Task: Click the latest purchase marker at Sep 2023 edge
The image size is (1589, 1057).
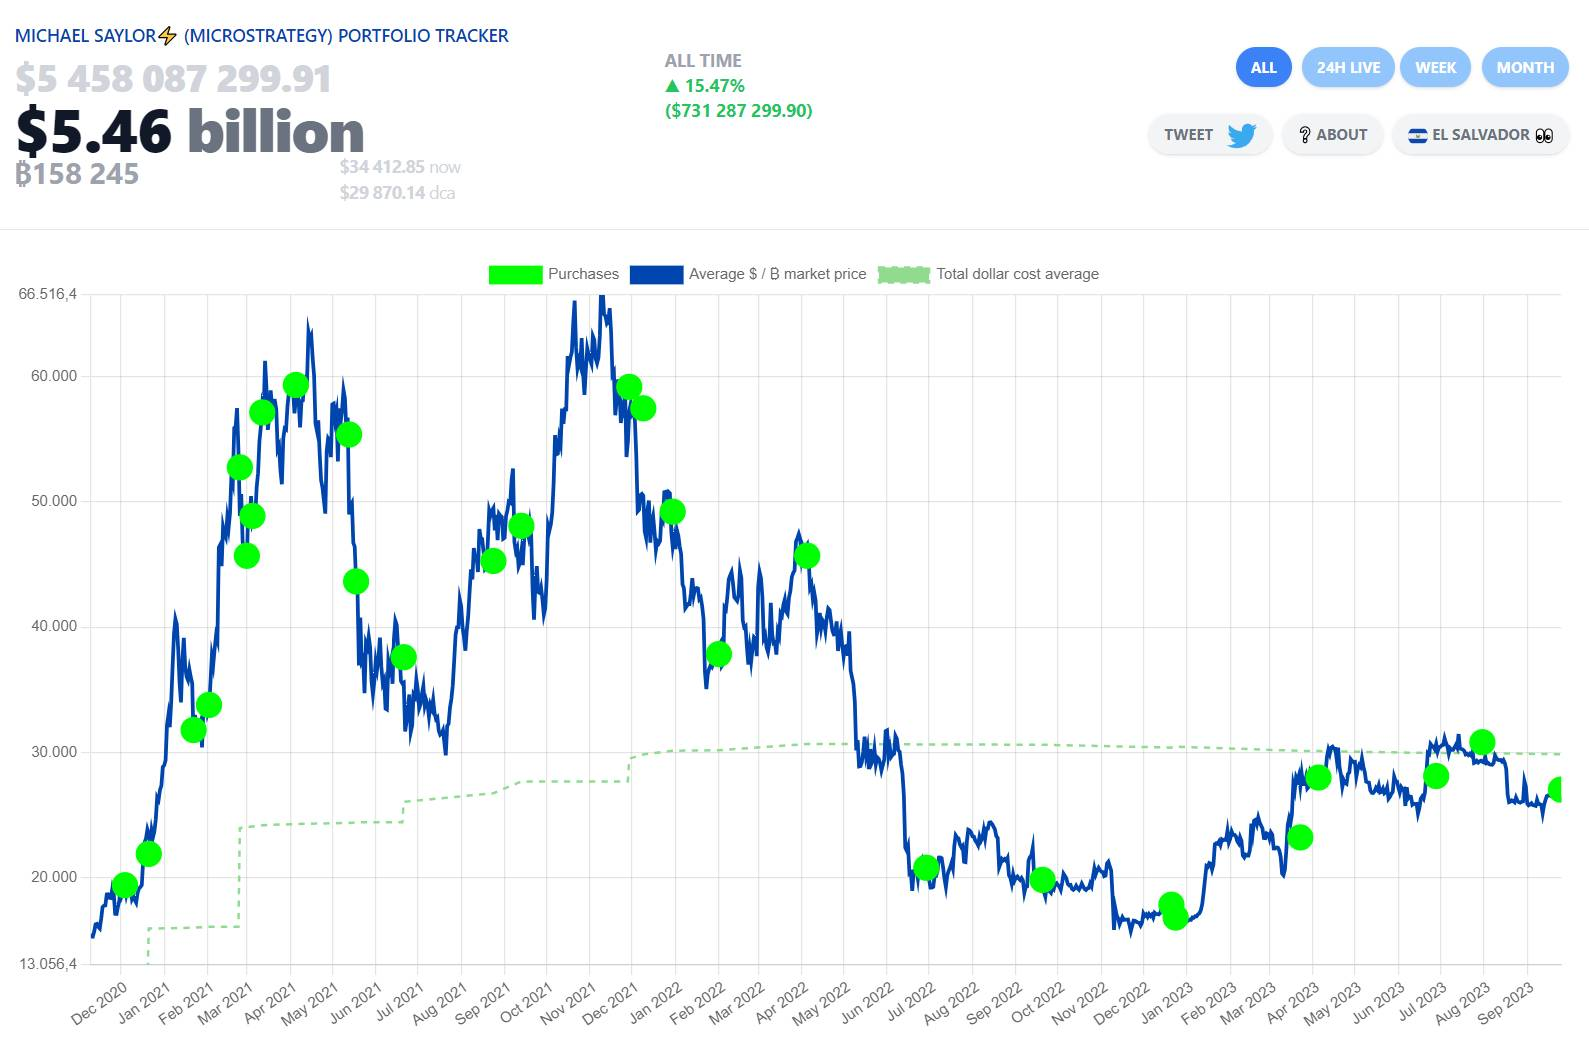Action: (1556, 789)
